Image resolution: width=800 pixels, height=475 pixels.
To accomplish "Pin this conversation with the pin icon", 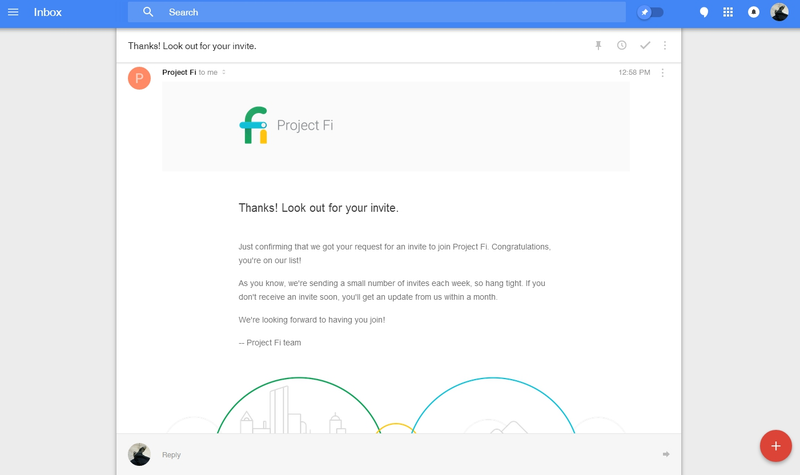I will [x=598, y=45].
